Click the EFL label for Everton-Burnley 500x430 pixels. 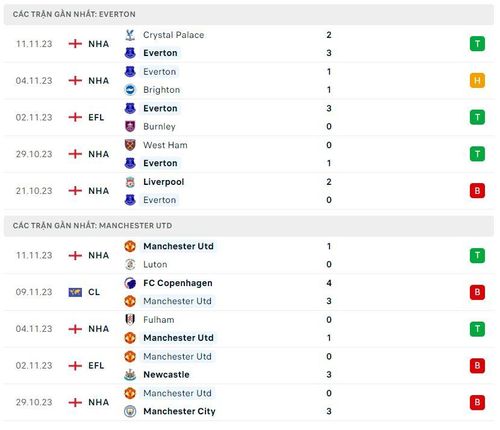(96, 117)
